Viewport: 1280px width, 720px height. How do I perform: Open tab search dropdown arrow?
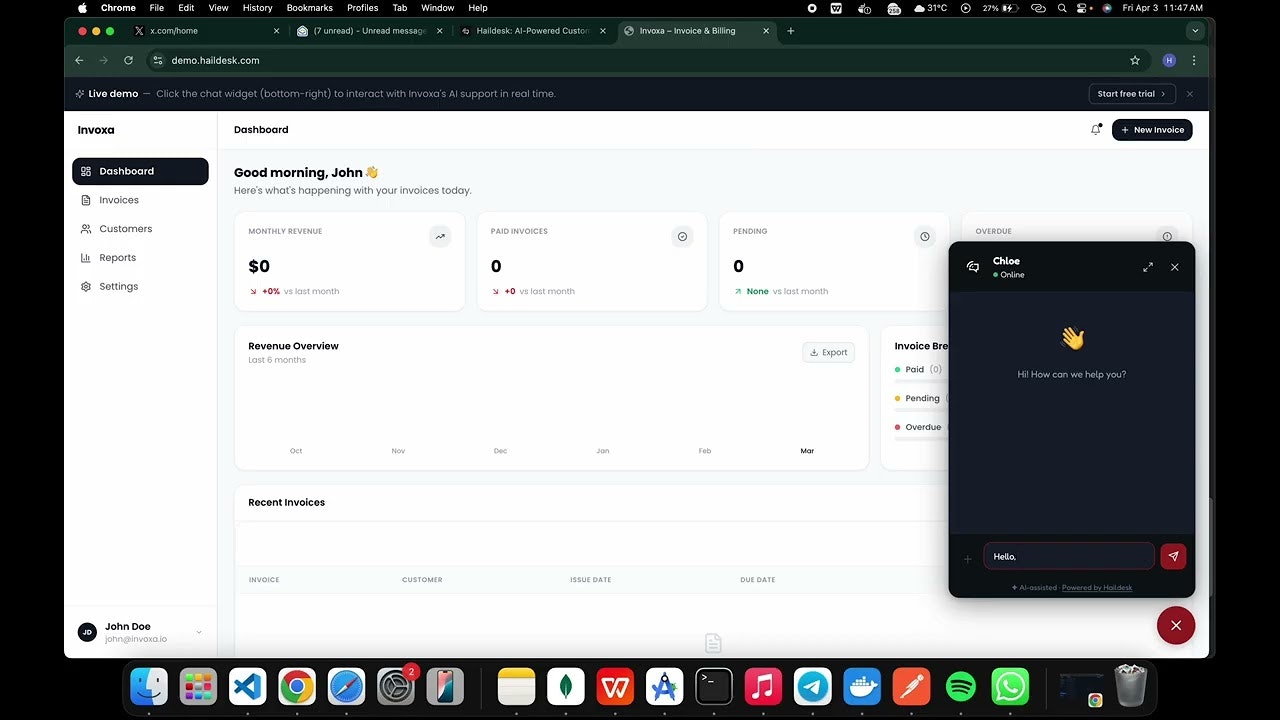click(x=1194, y=31)
